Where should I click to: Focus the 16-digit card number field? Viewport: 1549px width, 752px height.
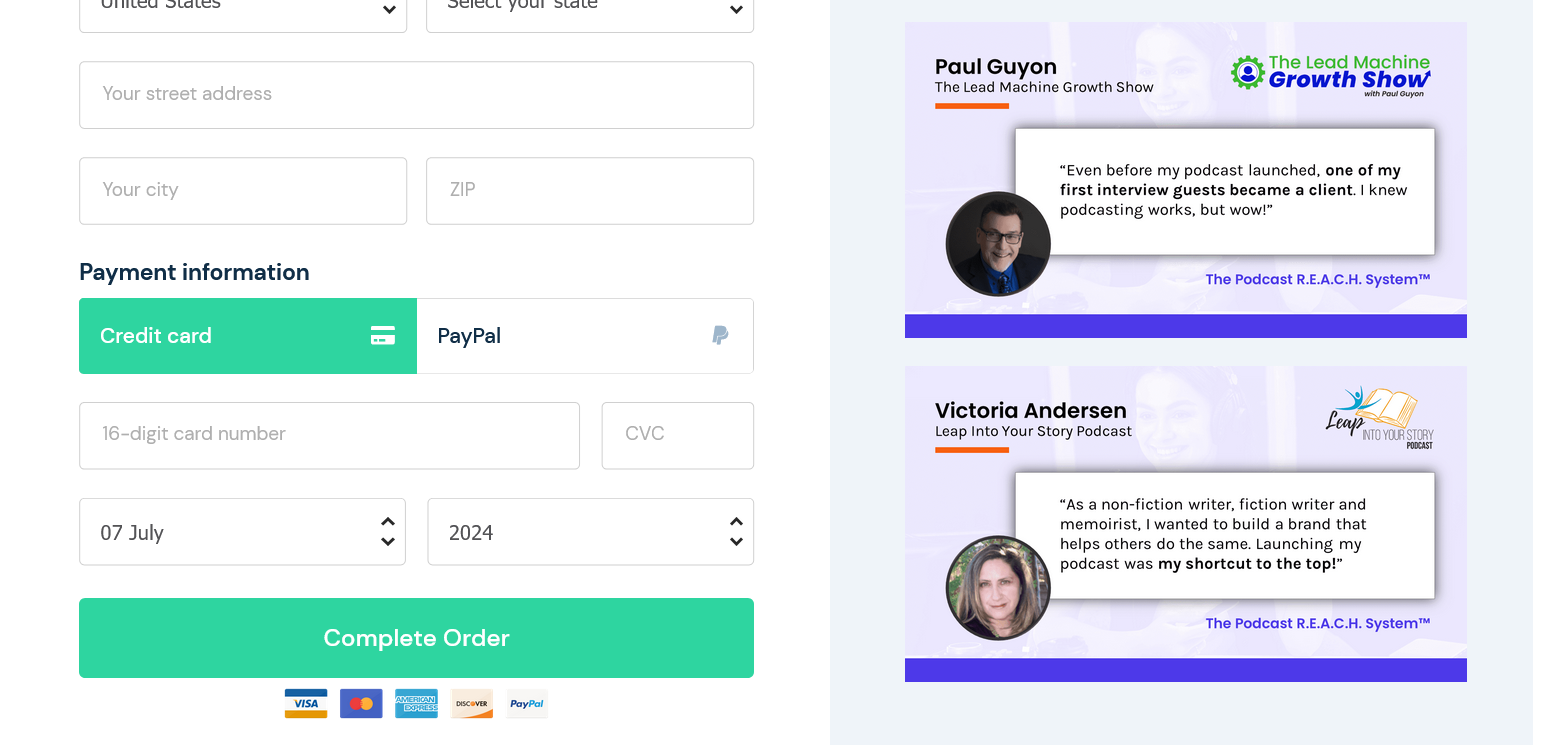(329, 436)
